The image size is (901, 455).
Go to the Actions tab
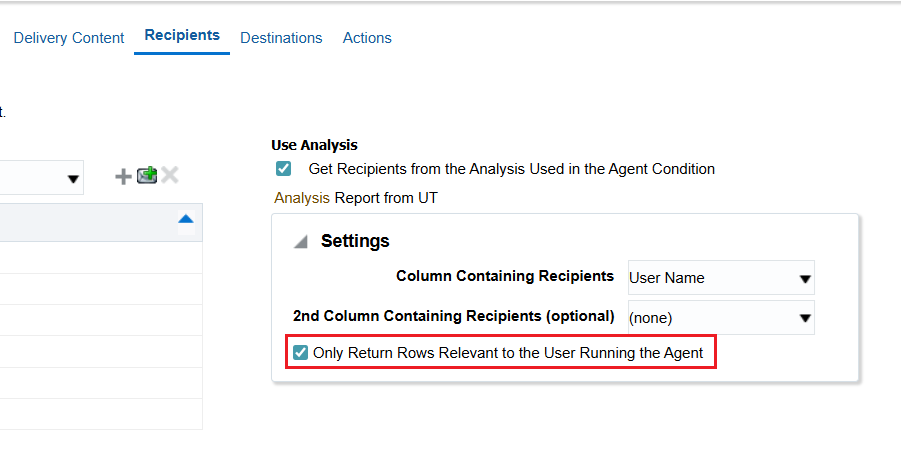[367, 38]
